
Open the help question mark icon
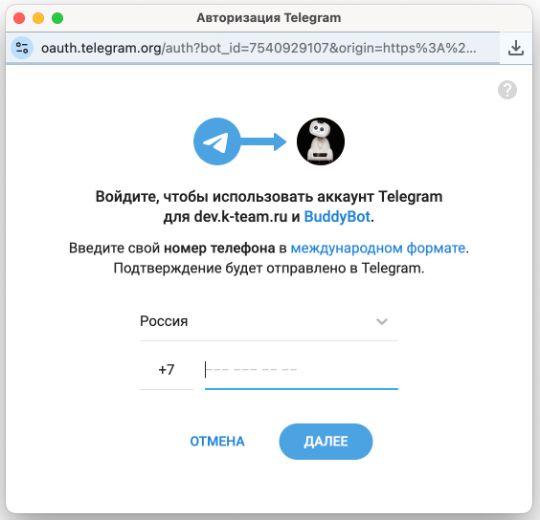pyautogui.click(x=507, y=90)
